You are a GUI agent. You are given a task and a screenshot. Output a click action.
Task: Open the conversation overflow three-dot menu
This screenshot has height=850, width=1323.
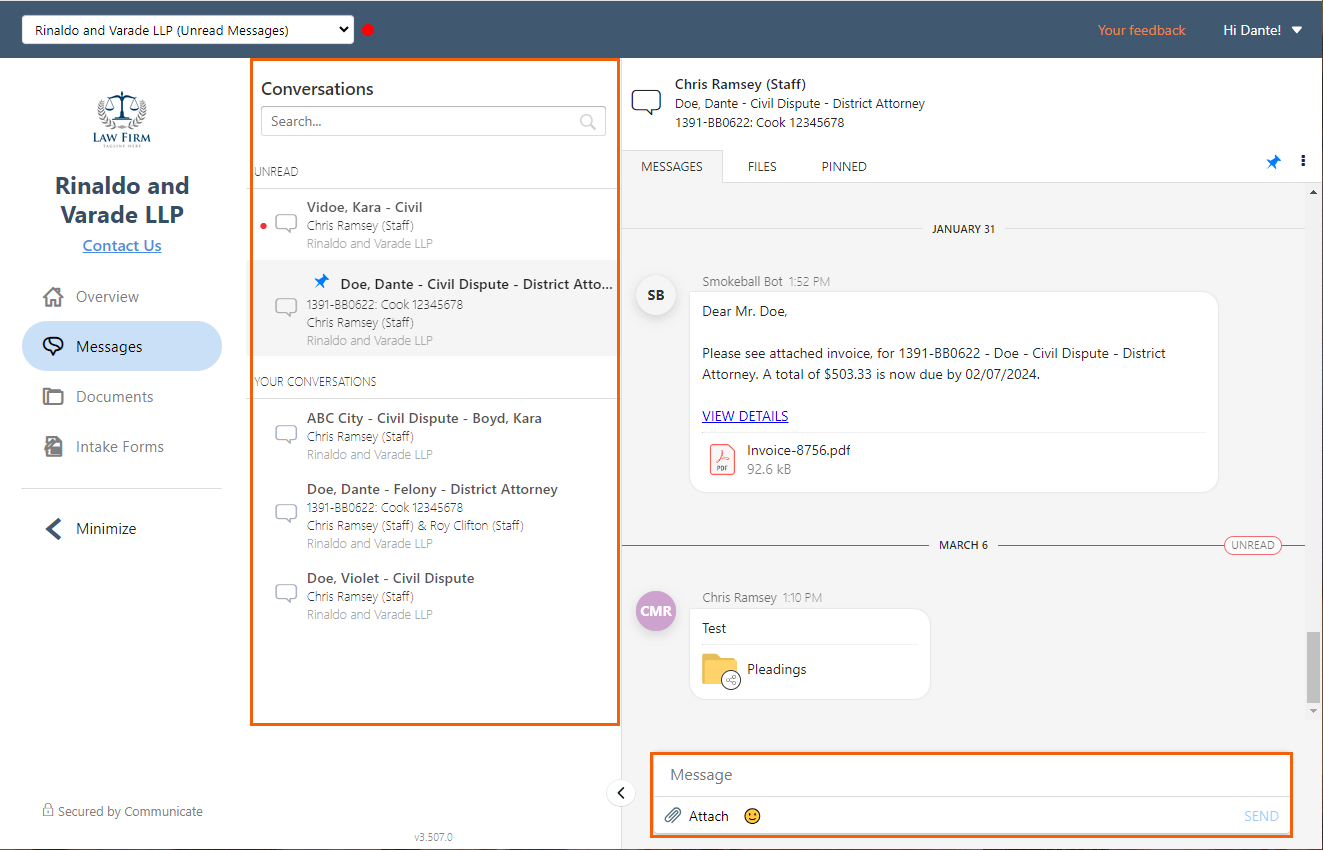[x=1303, y=160]
